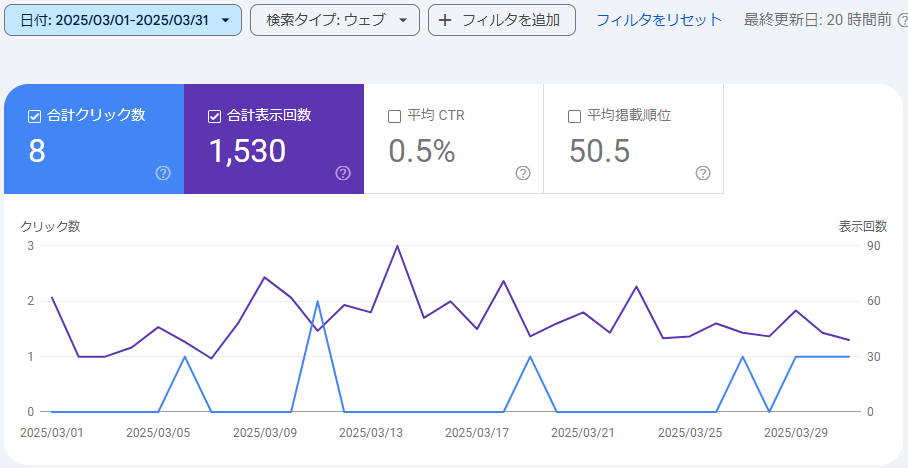Click the フィルタをリセット link
Image resolution: width=908 pixels, height=468 pixels.
[x=659, y=20]
